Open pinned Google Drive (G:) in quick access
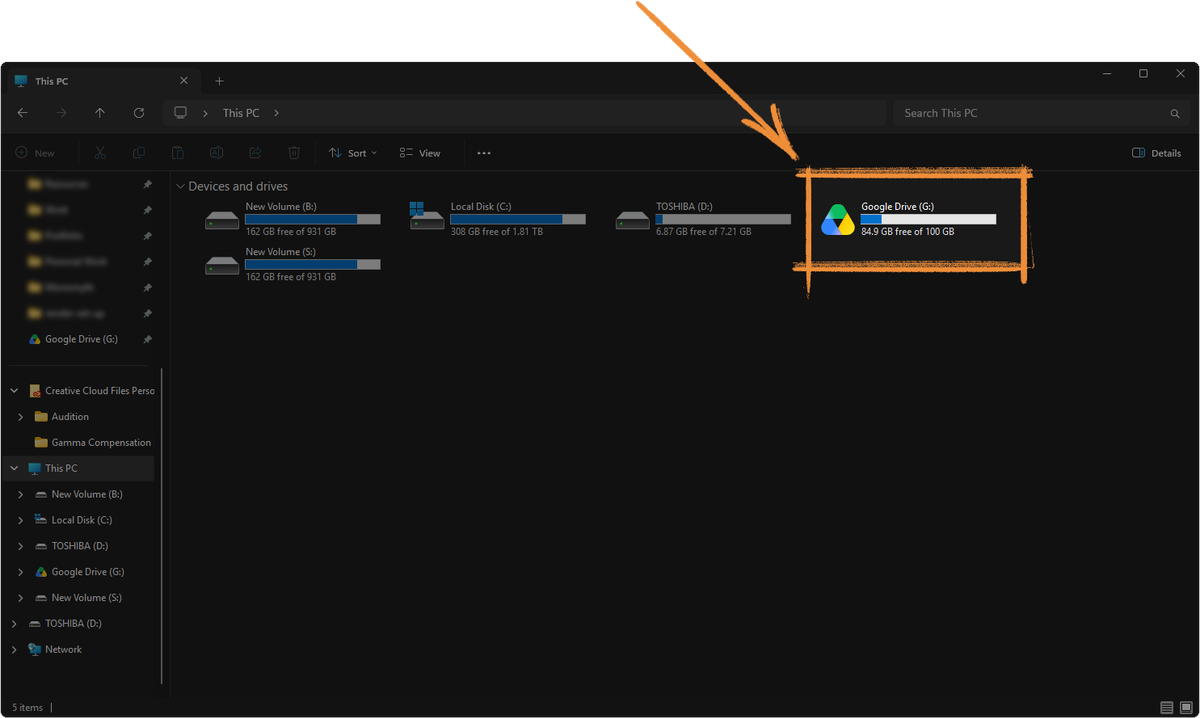This screenshot has height=718, width=1200. click(80, 339)
